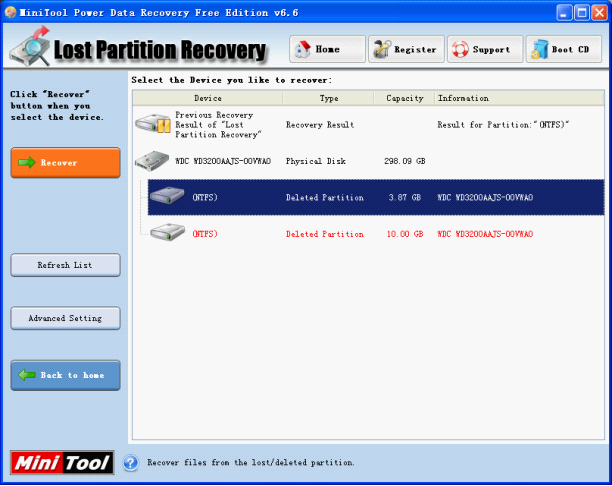This screenshot has height=486, width=612.
Task: Click the green arrow on Back to home
Action: [27, 375]
